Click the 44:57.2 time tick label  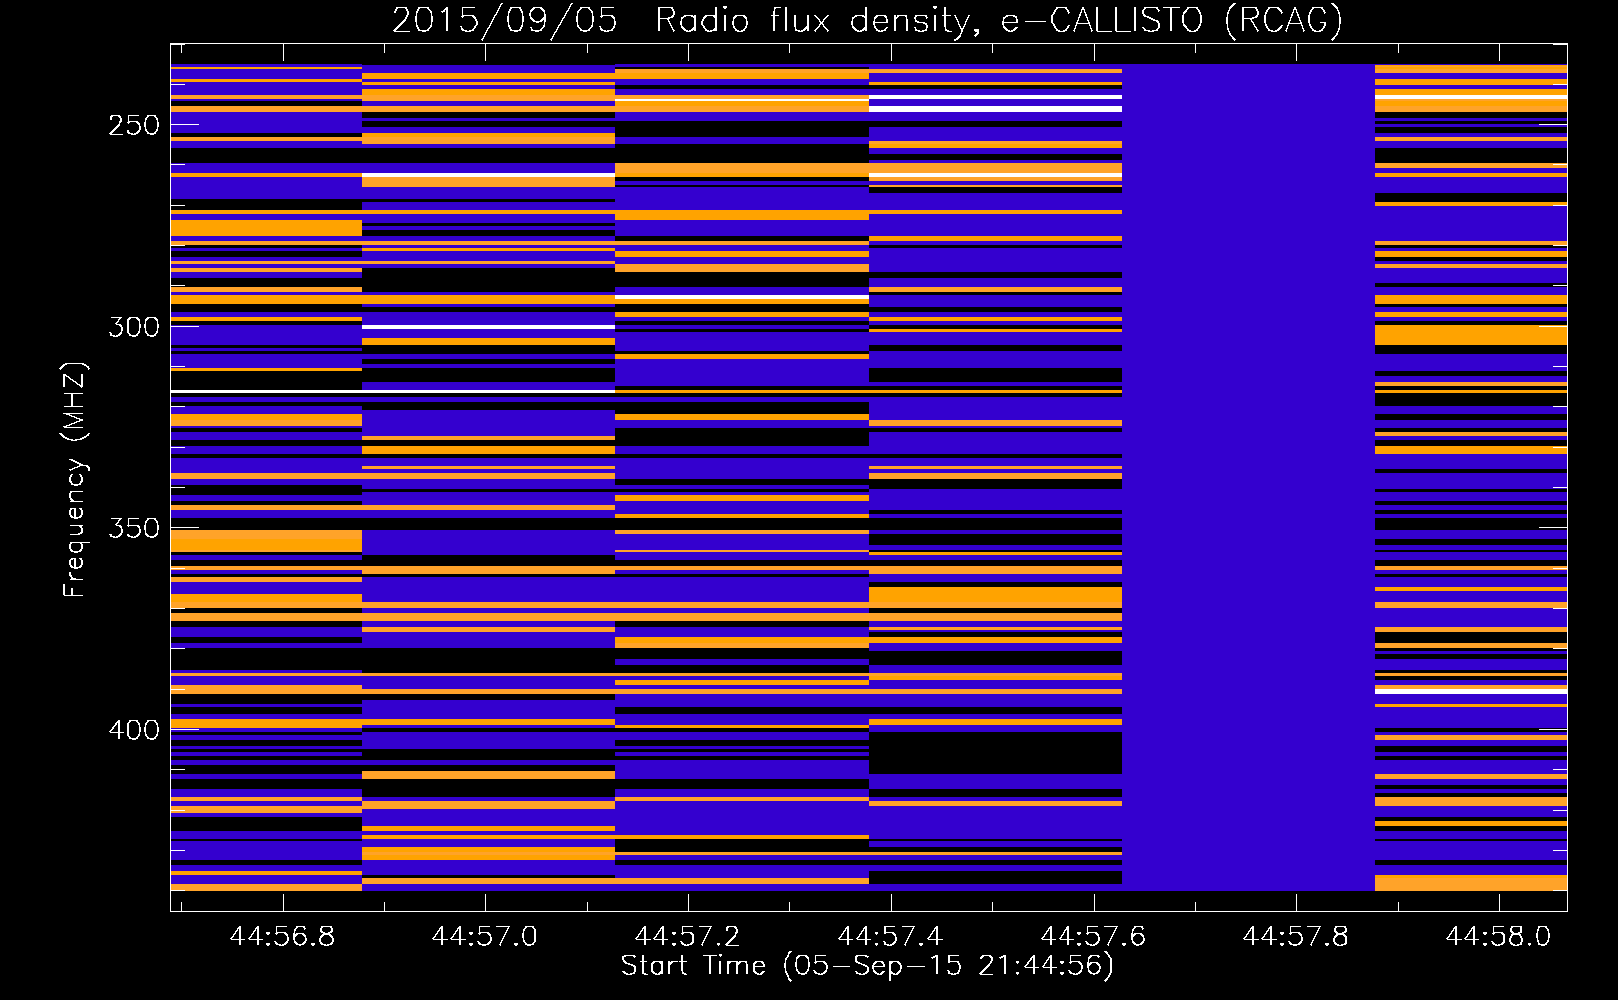(x=688, y=937)
